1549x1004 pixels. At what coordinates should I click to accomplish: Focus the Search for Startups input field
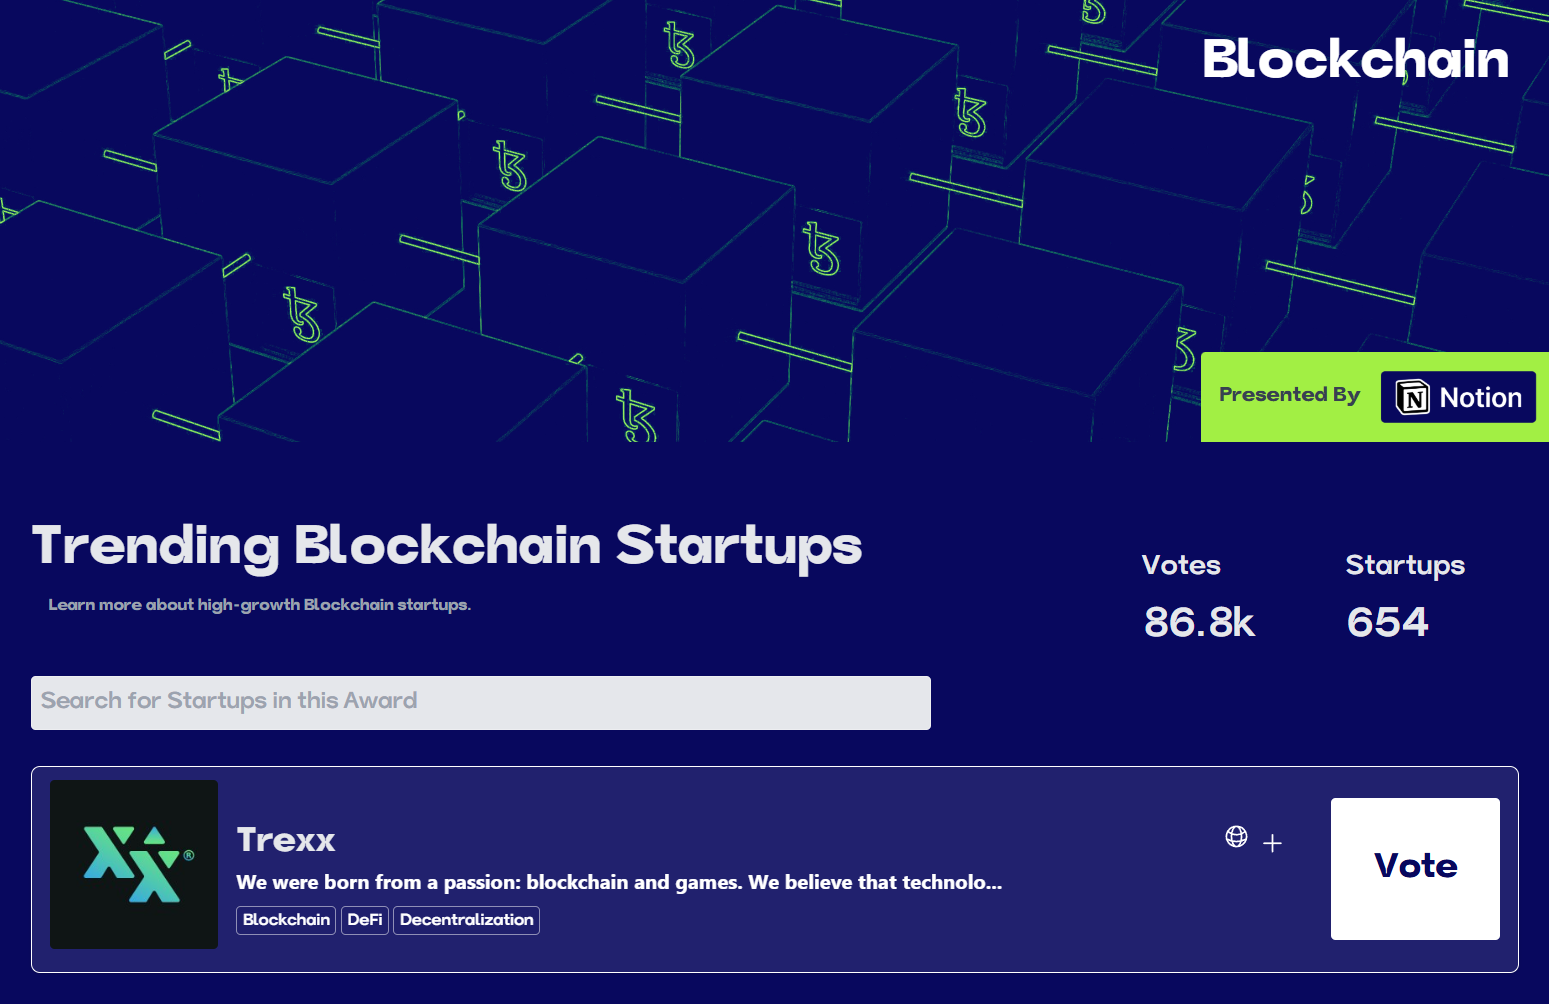click(481, 702)
